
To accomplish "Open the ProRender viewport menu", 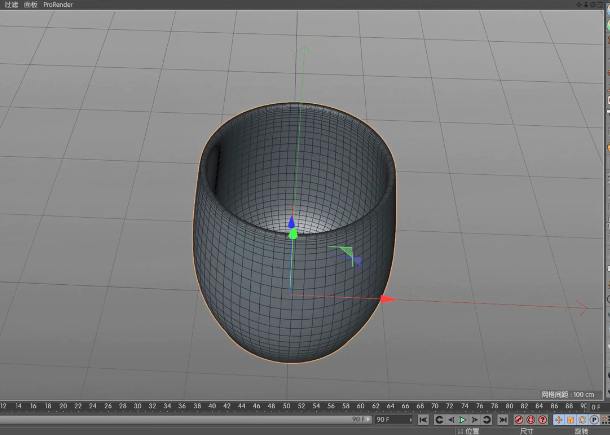I will pos(58,5).
